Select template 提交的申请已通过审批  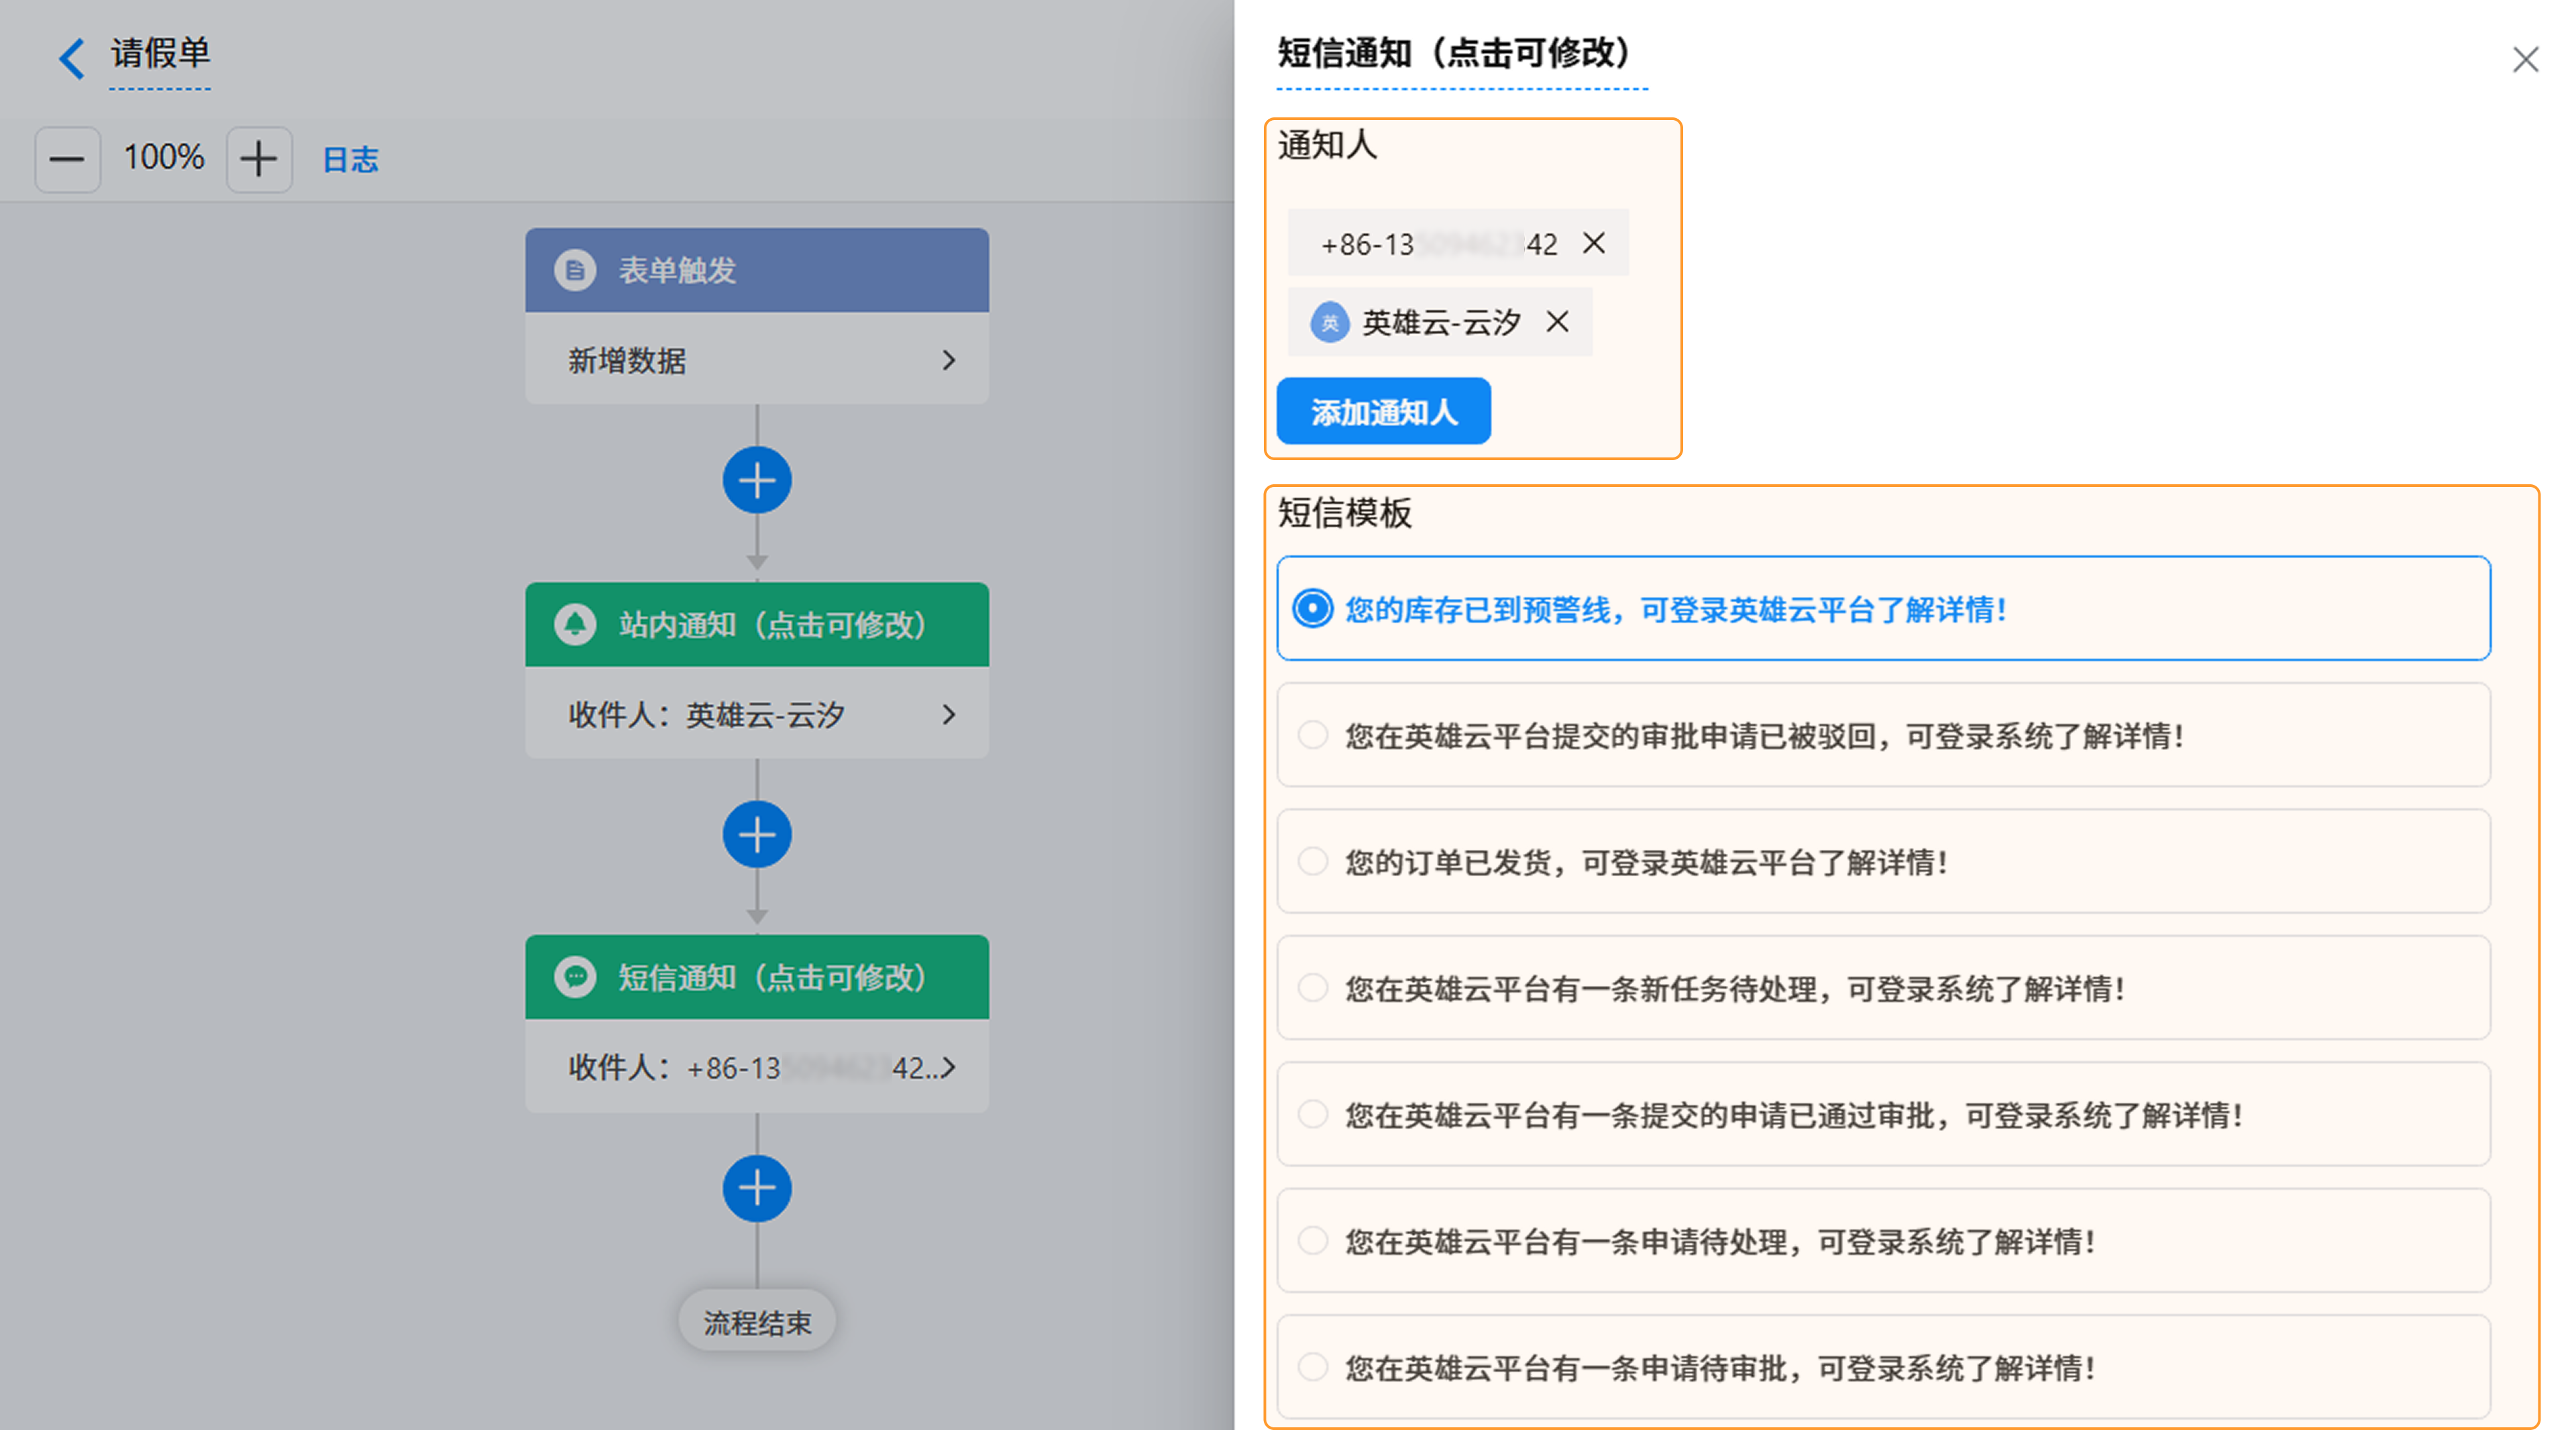(x=1883, y=1114)
